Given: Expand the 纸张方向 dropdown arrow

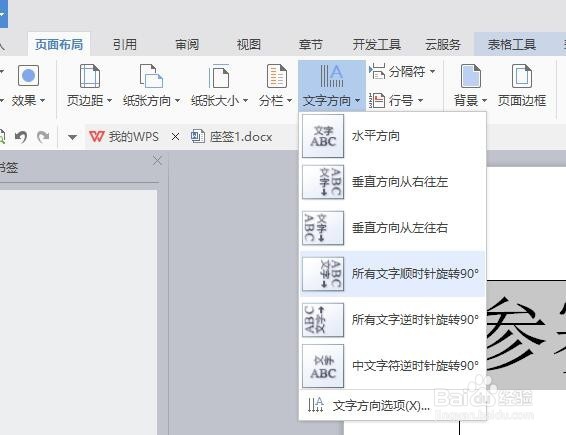Looking at the screenshot, I should (x=177, y=100).
